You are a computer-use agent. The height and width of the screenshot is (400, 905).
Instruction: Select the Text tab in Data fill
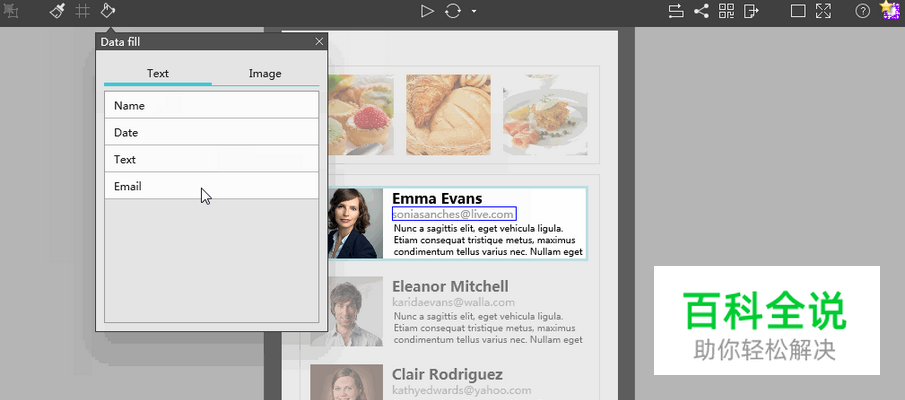pyautogui.click(x=158, y=73)
